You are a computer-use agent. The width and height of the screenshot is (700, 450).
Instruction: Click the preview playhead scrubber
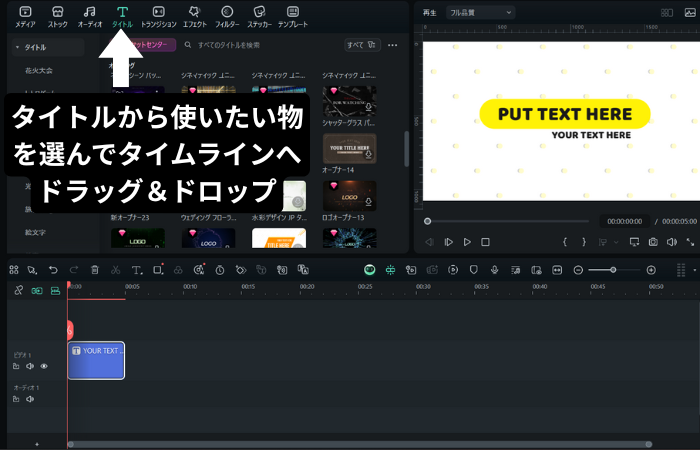click(x=427, y=221)
